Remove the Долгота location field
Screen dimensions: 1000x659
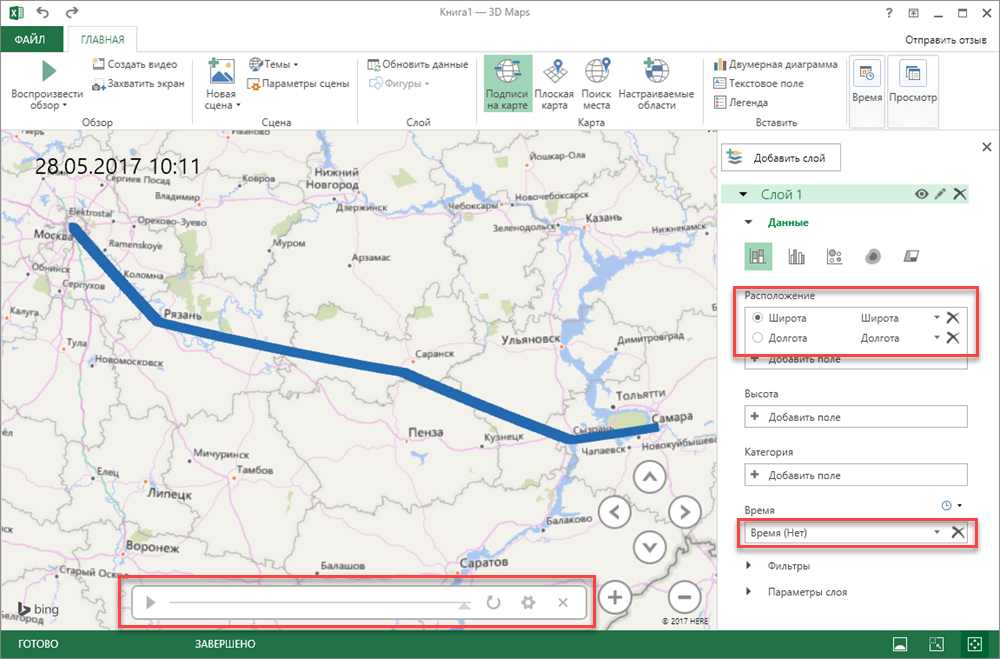(x=953, y=337)
